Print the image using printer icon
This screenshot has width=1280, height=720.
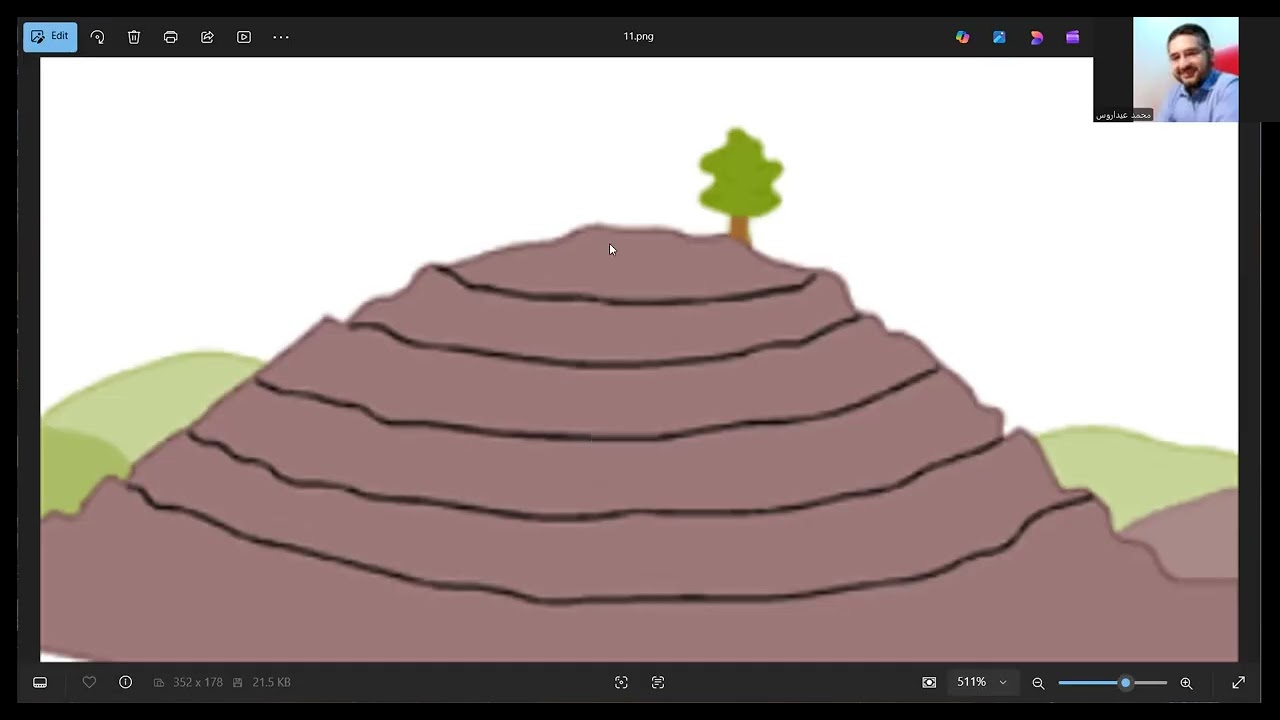pyautogui.click(x=171, y=37)
